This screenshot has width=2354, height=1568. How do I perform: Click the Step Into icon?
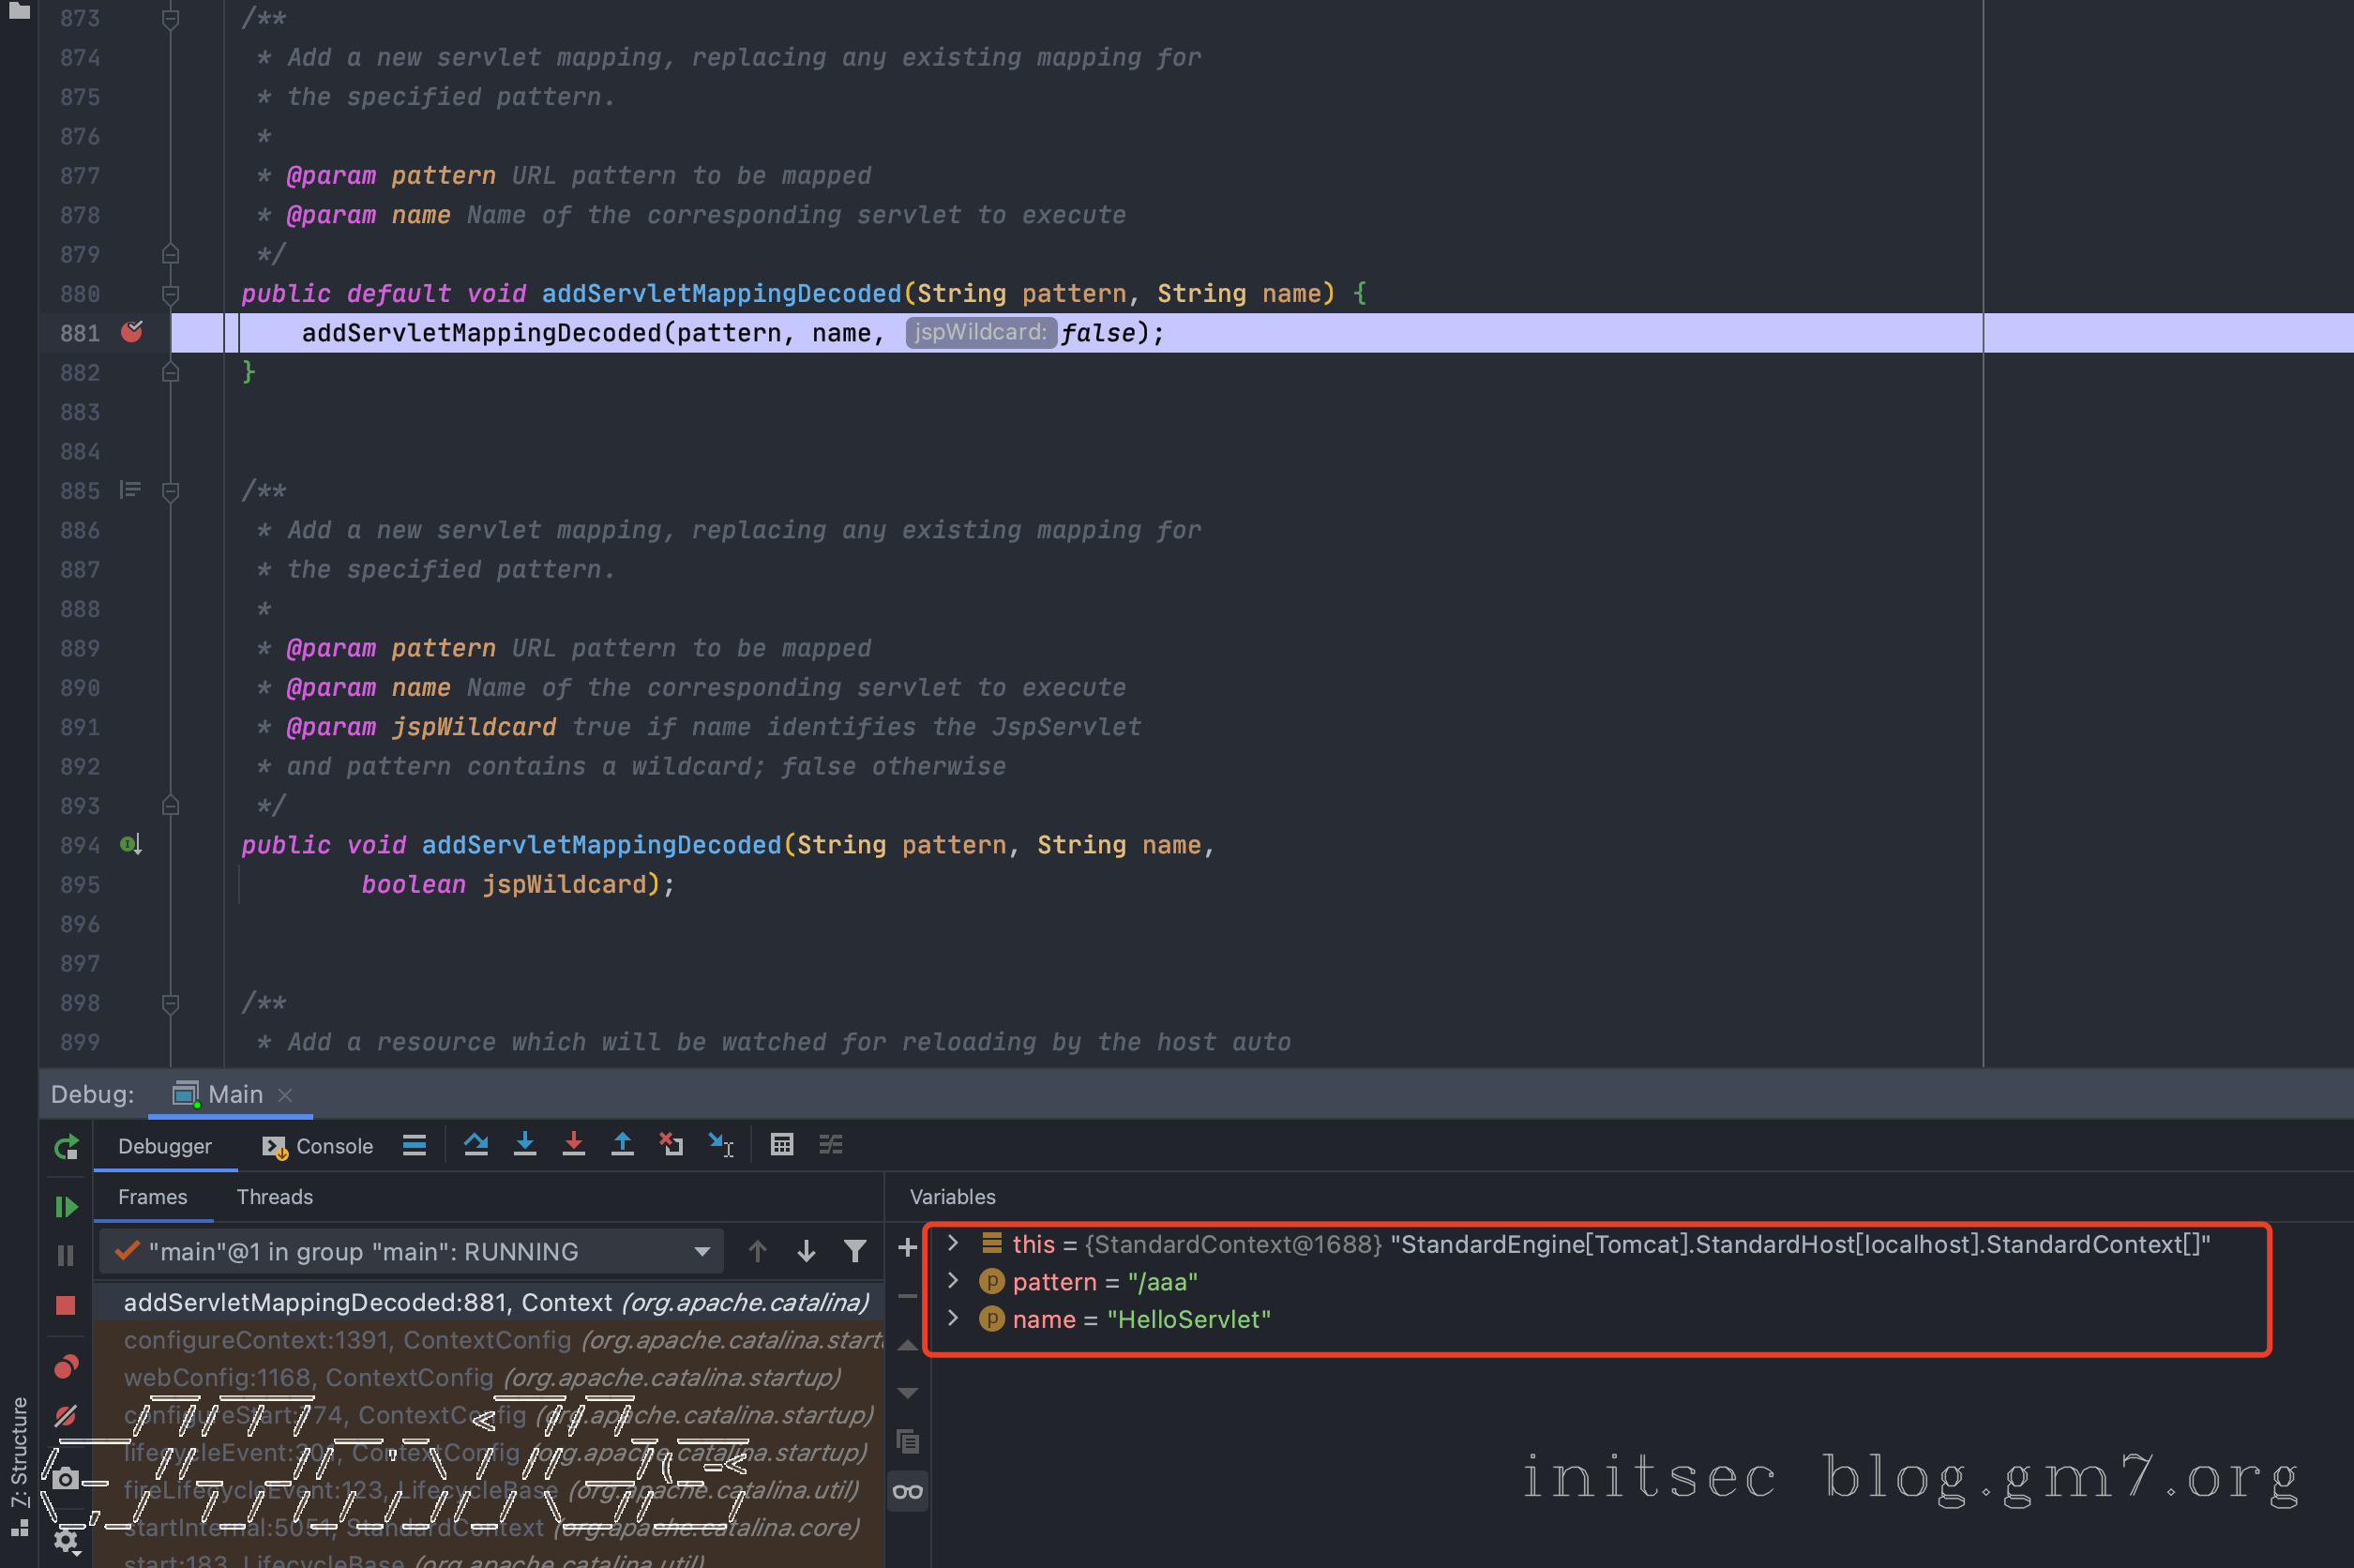coord(525,1145)
